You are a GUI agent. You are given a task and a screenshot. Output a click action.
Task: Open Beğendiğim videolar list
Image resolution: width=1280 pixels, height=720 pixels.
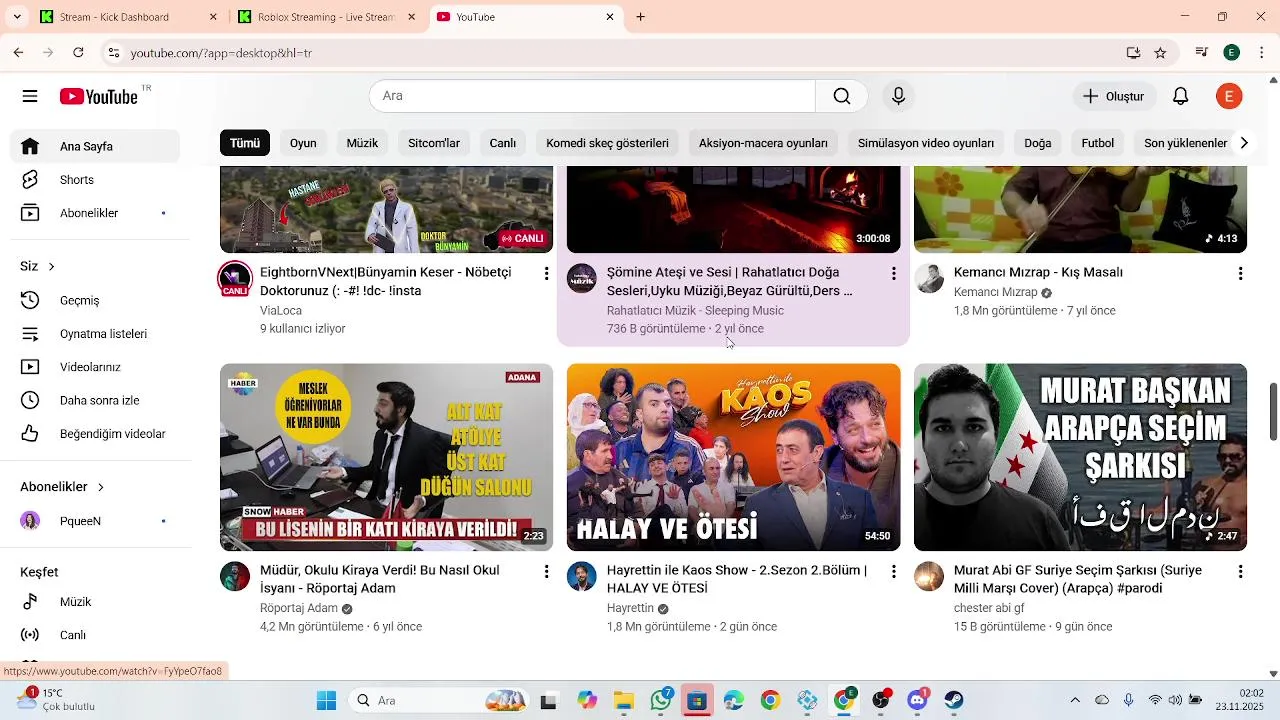[95, 434]
